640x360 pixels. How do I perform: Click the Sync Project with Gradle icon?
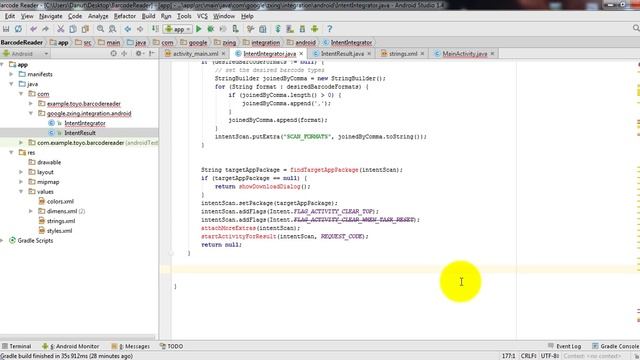(x=278, y=29)
